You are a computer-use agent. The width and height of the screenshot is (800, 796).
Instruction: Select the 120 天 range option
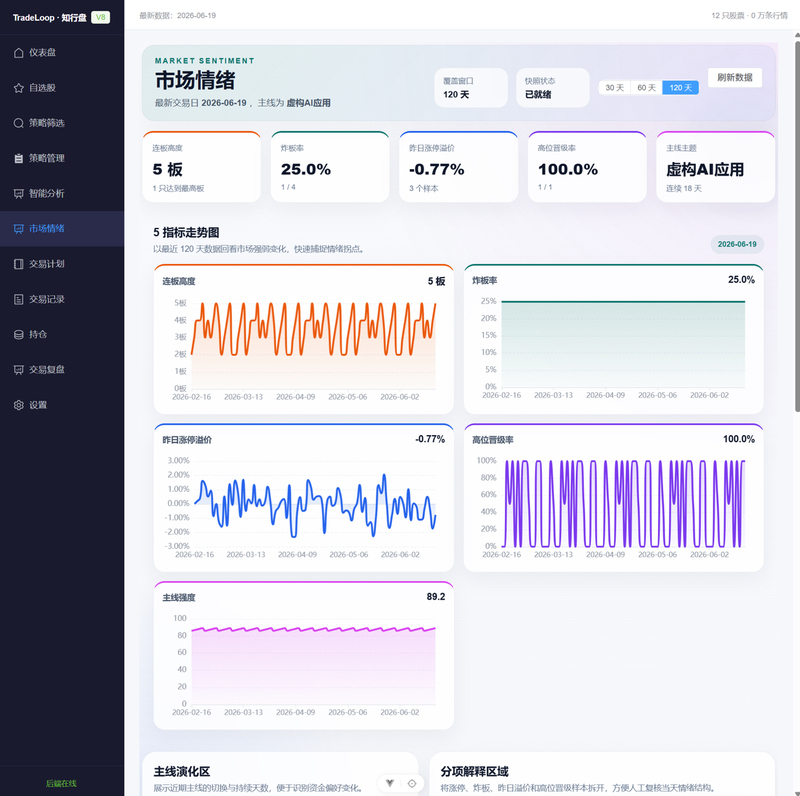(x=681, y=88)
